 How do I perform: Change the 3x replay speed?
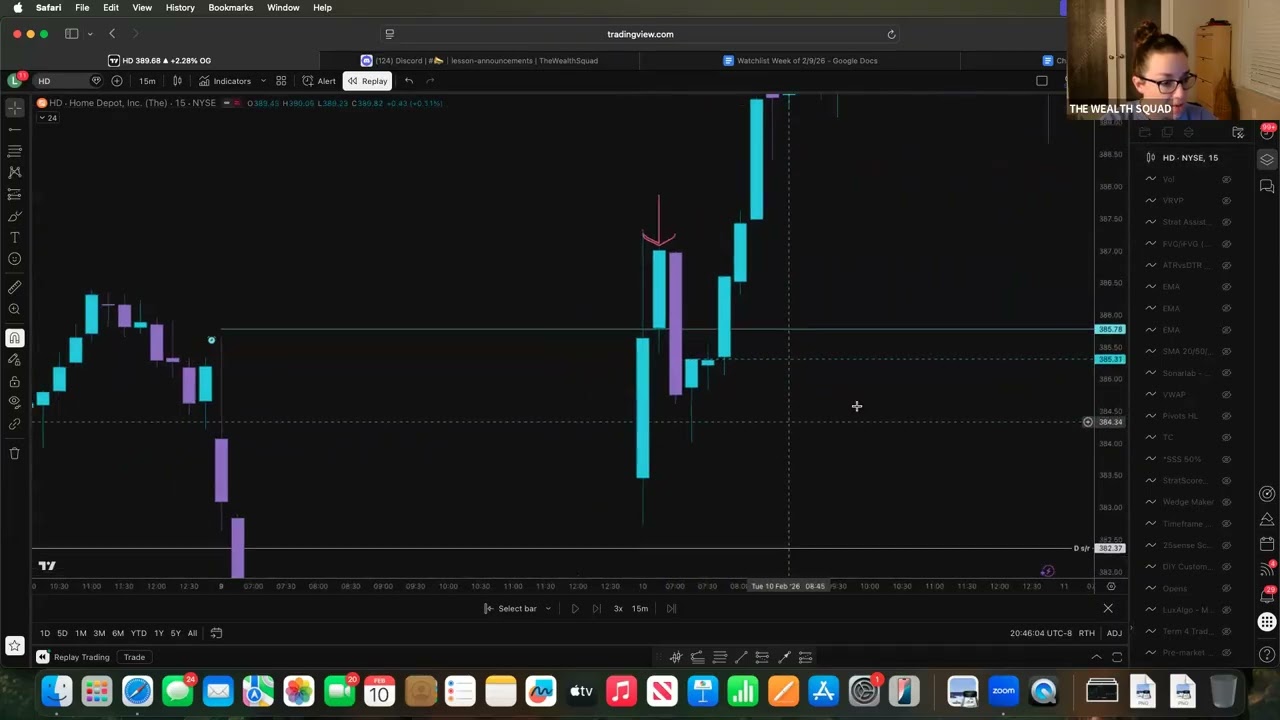pyautogui.click(x=618, y=608)
